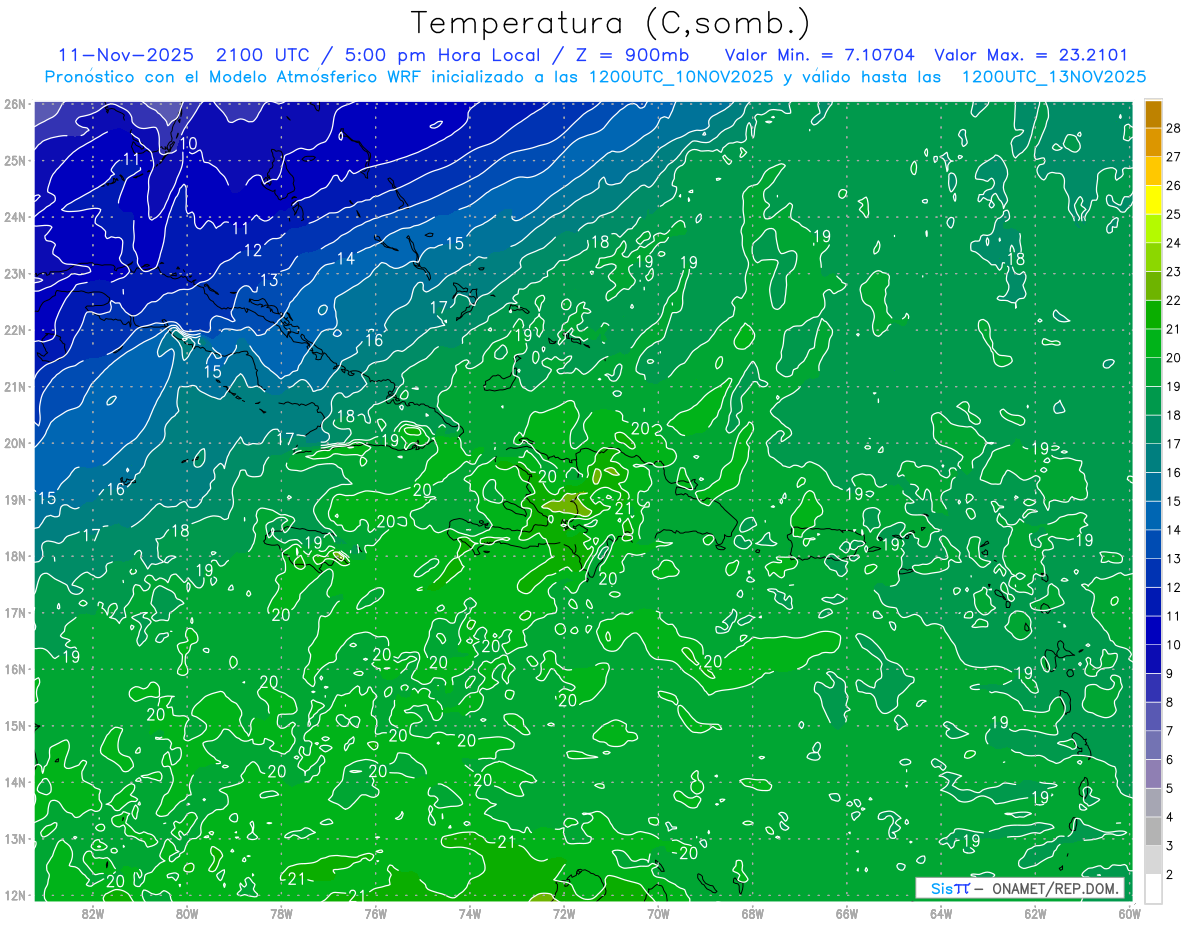Click the brown swatch above 28 on scale
This screenshot has width=1200, height=927.
(x=1154, y=114)
